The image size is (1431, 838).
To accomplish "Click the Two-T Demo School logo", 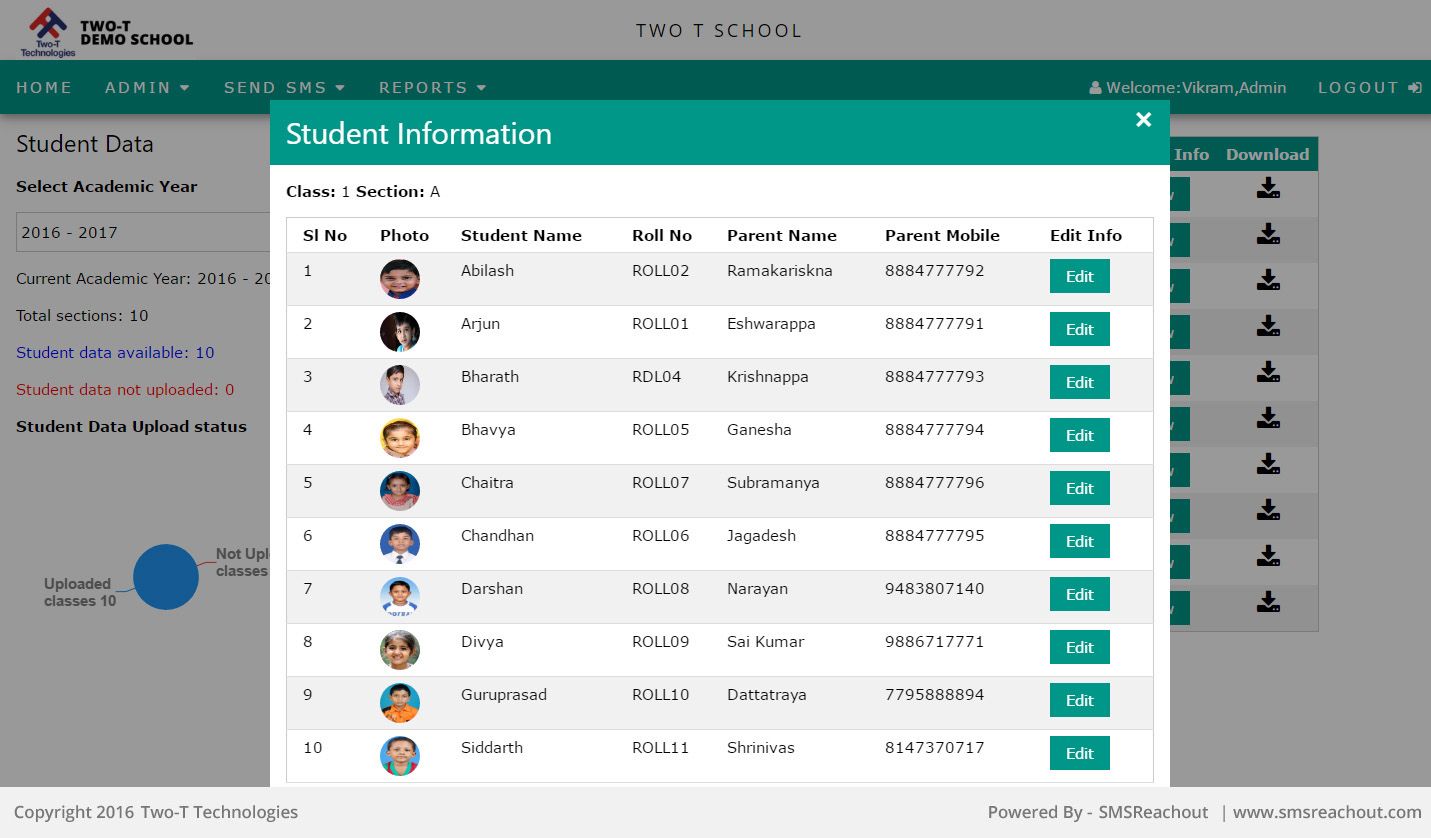I will [106, 32].
